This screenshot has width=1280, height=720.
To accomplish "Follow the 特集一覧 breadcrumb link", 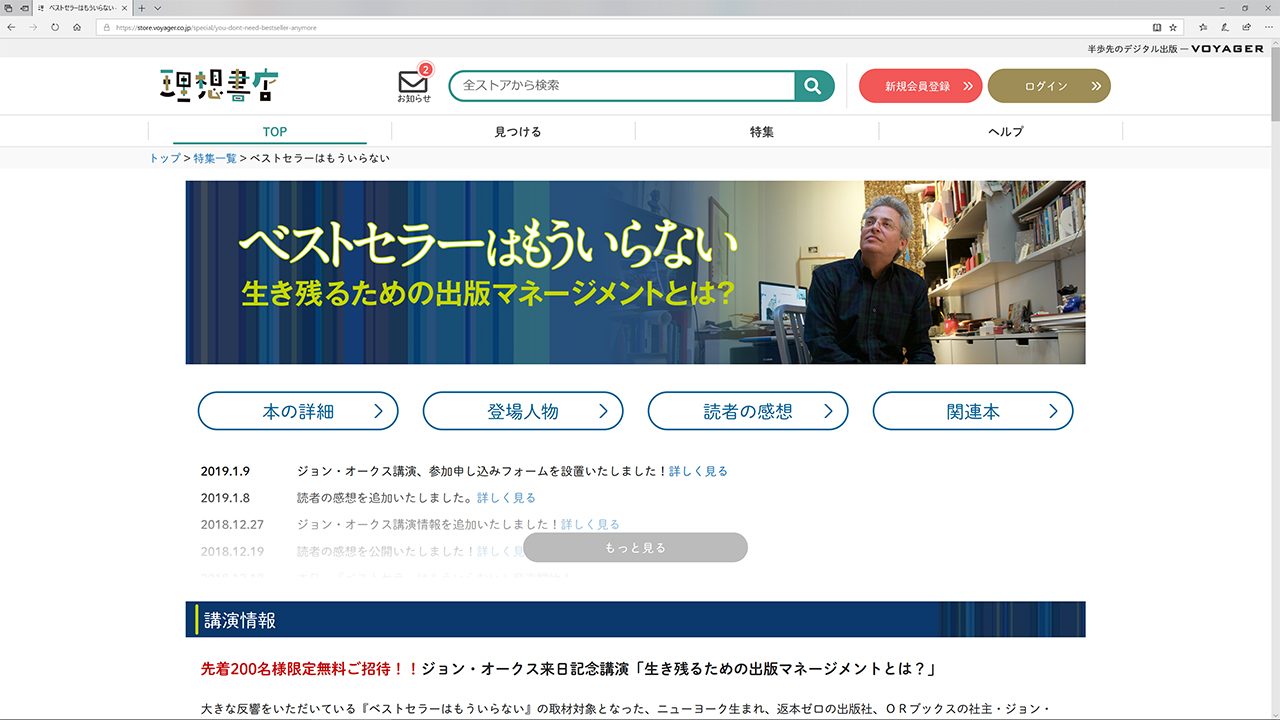I will coord(215,158).
